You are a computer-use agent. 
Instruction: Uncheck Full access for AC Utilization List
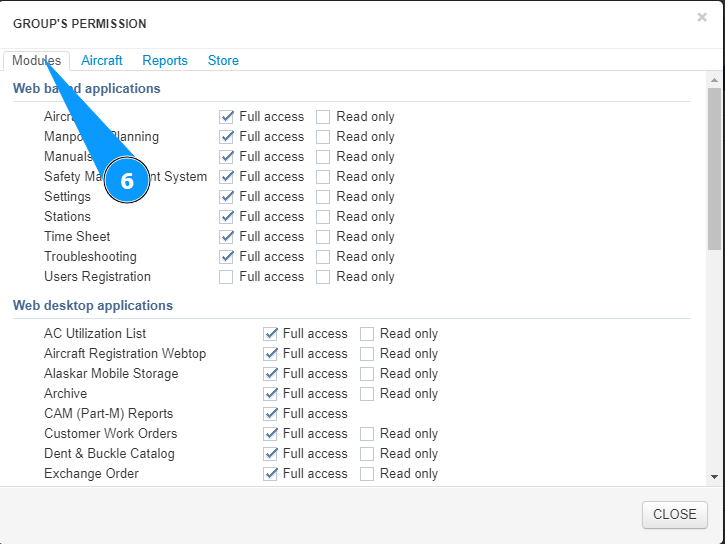pos(270,334)
